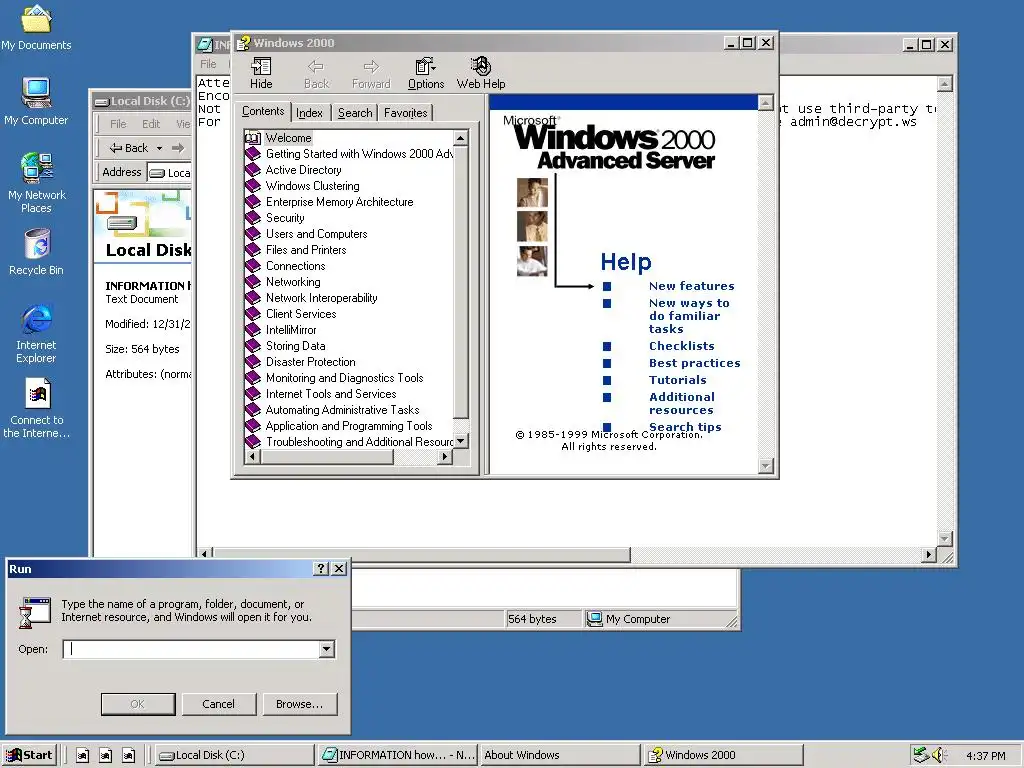Screen dimensions: 1024x768
Task: Select Client Services topic
Action: click(300, 314)
